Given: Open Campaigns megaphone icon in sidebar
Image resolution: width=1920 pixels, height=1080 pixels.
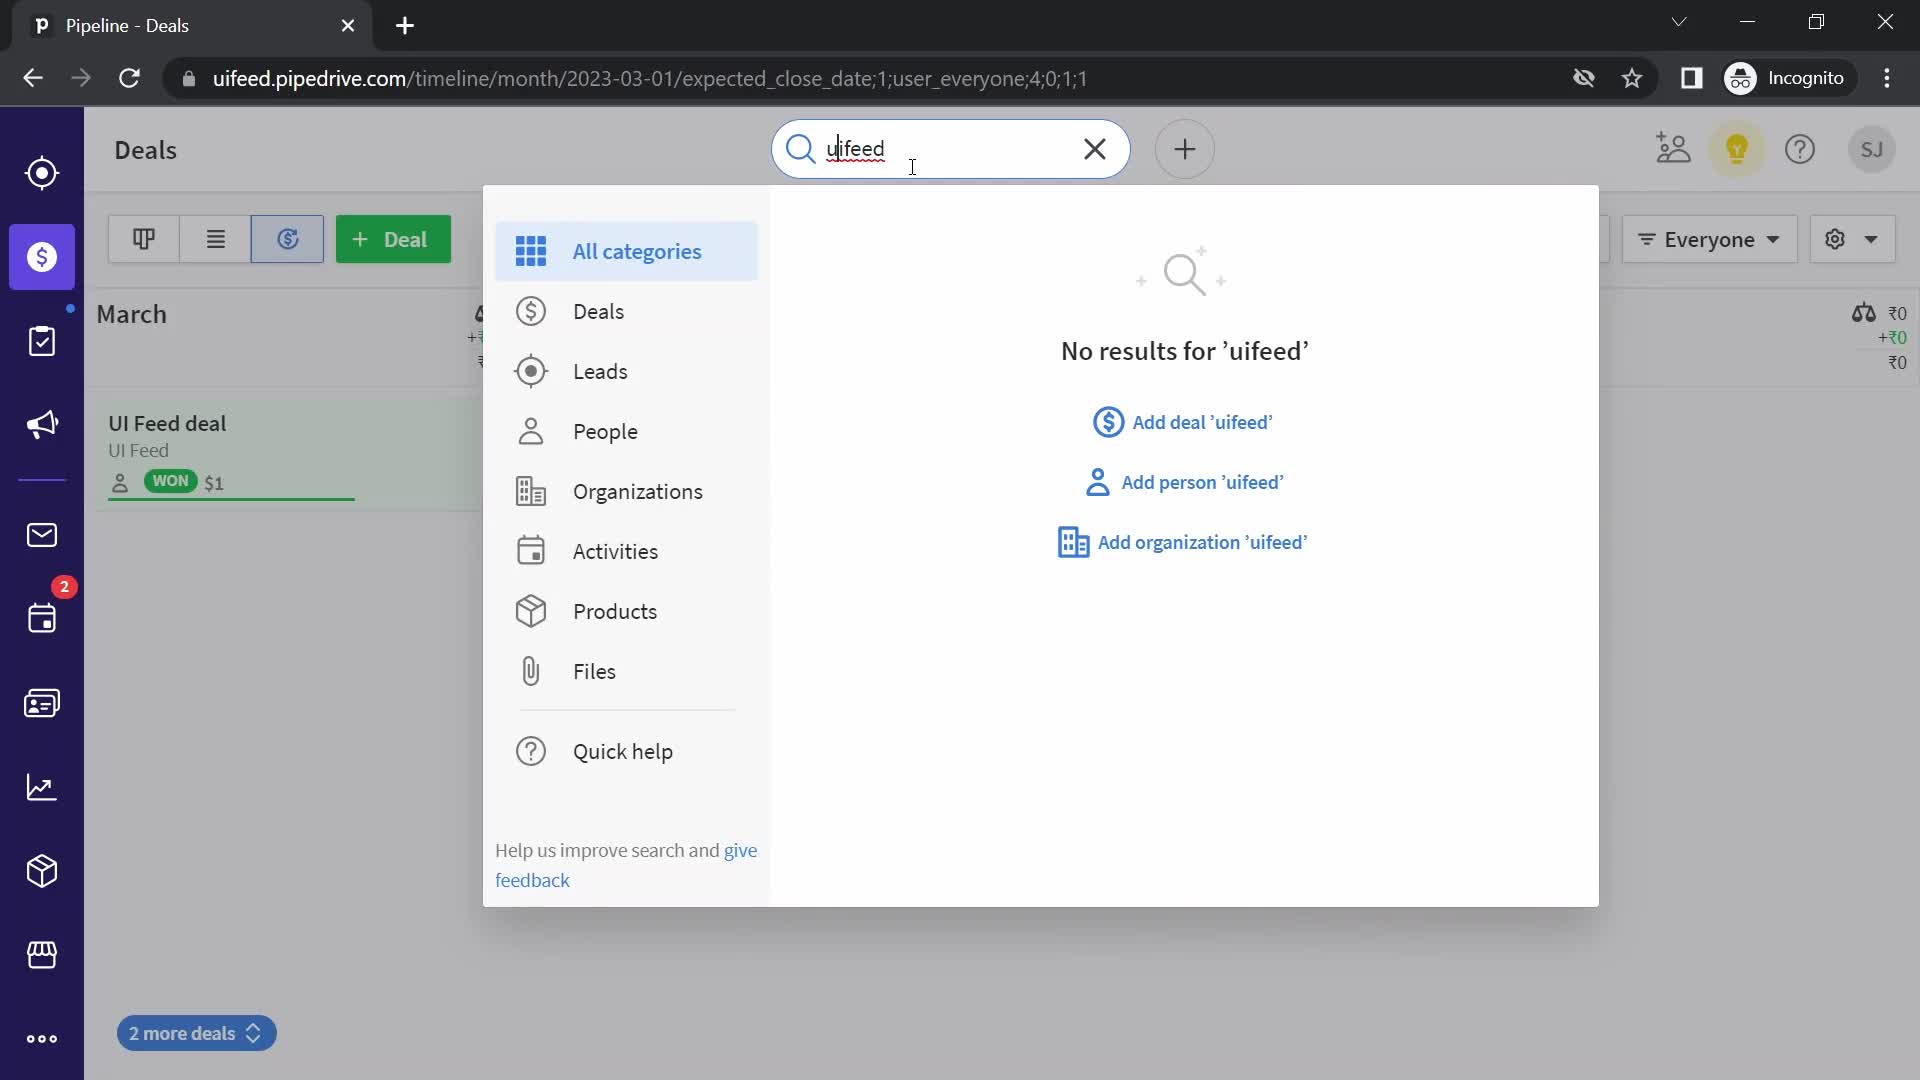Looking at the screenshot, I should point(42,425).
